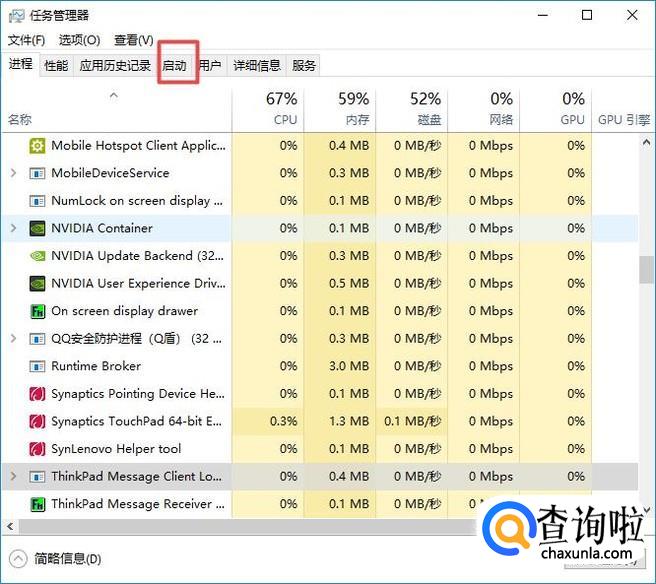Click the Synaptics Pointing Device Helper icon
Screen dimensions: 656x584
37,394
